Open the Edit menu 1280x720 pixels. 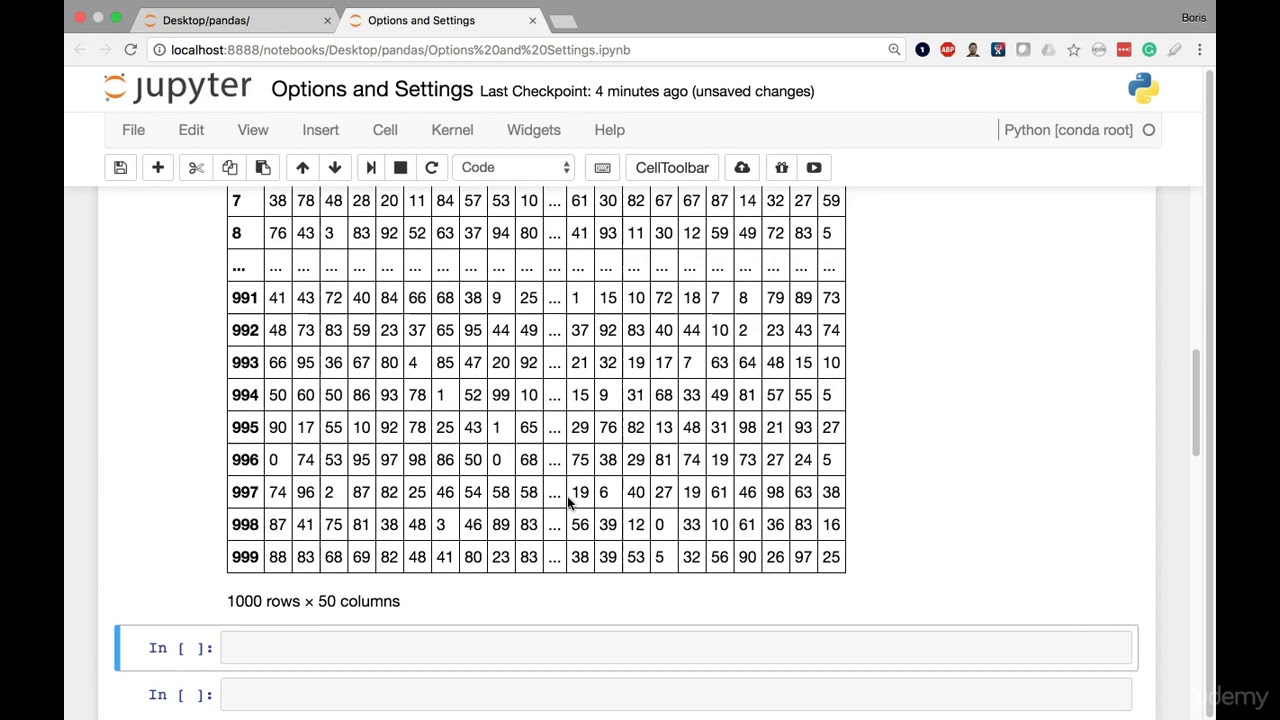coord(191,130)
